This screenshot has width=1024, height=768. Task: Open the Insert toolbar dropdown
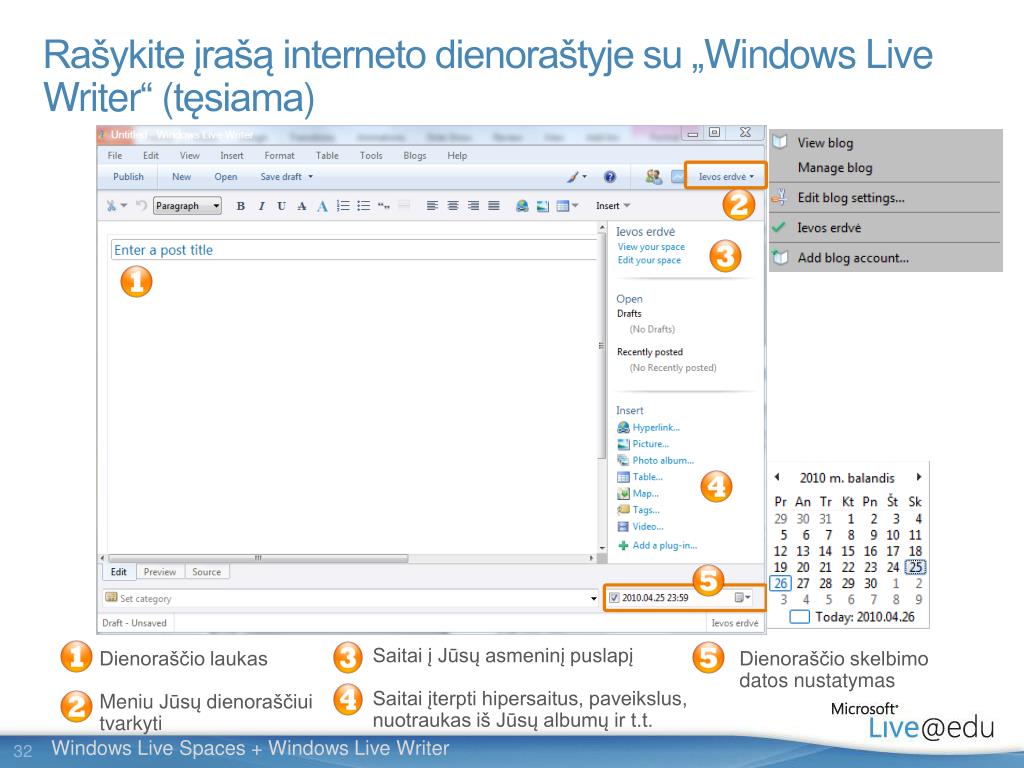[613, 206]
